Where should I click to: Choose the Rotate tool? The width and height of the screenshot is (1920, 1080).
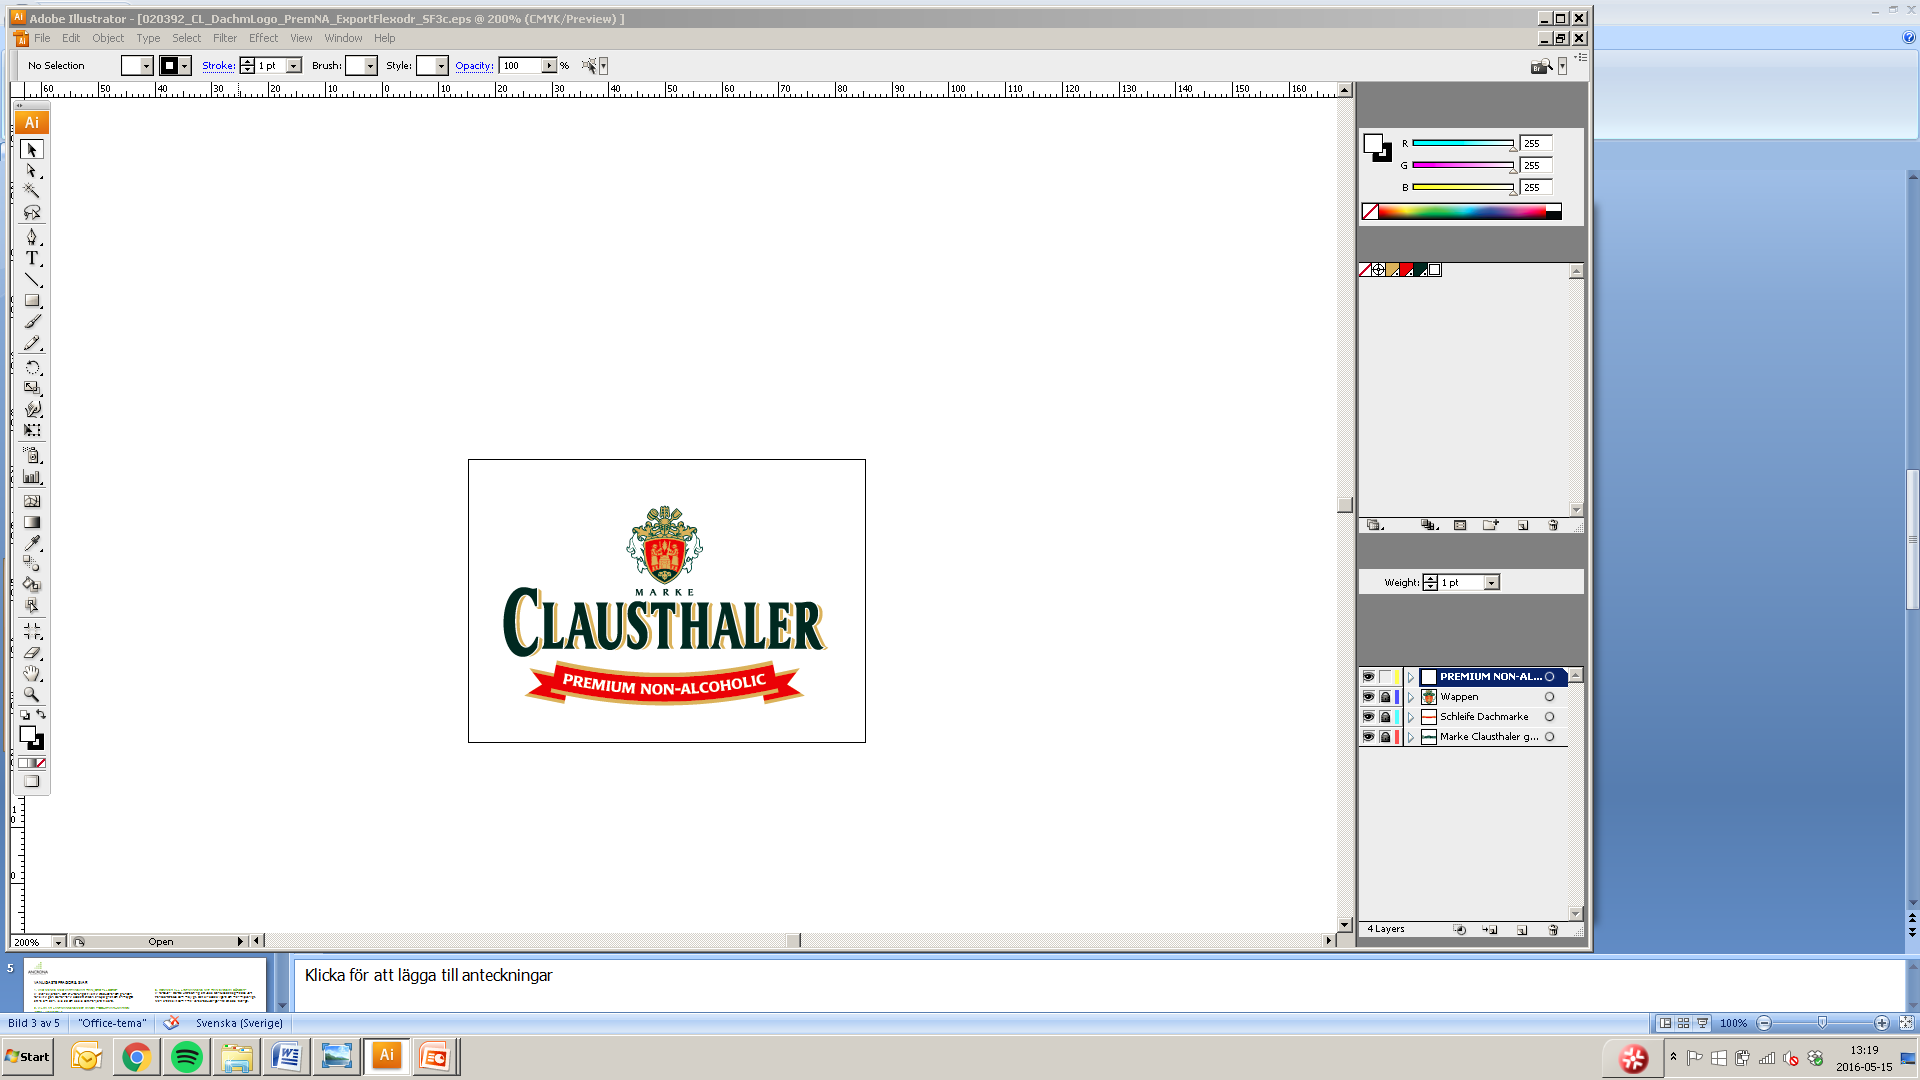pyautogui.click(x=32, y=367)
